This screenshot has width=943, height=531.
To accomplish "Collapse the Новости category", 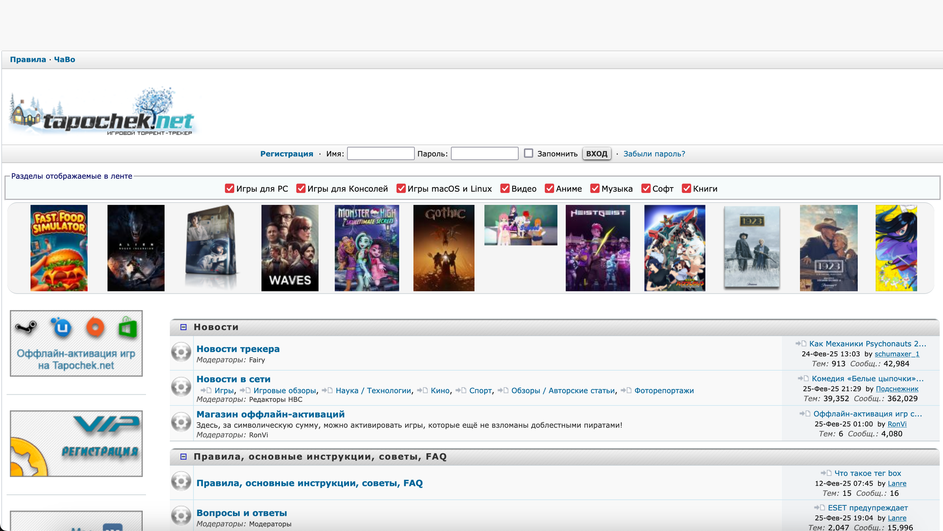I will pos(183,327).
